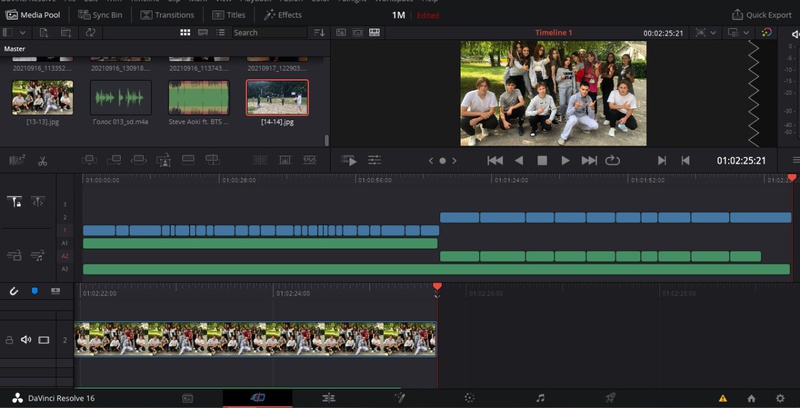Open Project Settings gear icon
The height and width of the screenshot is (408, 800).
click(780, 398)
